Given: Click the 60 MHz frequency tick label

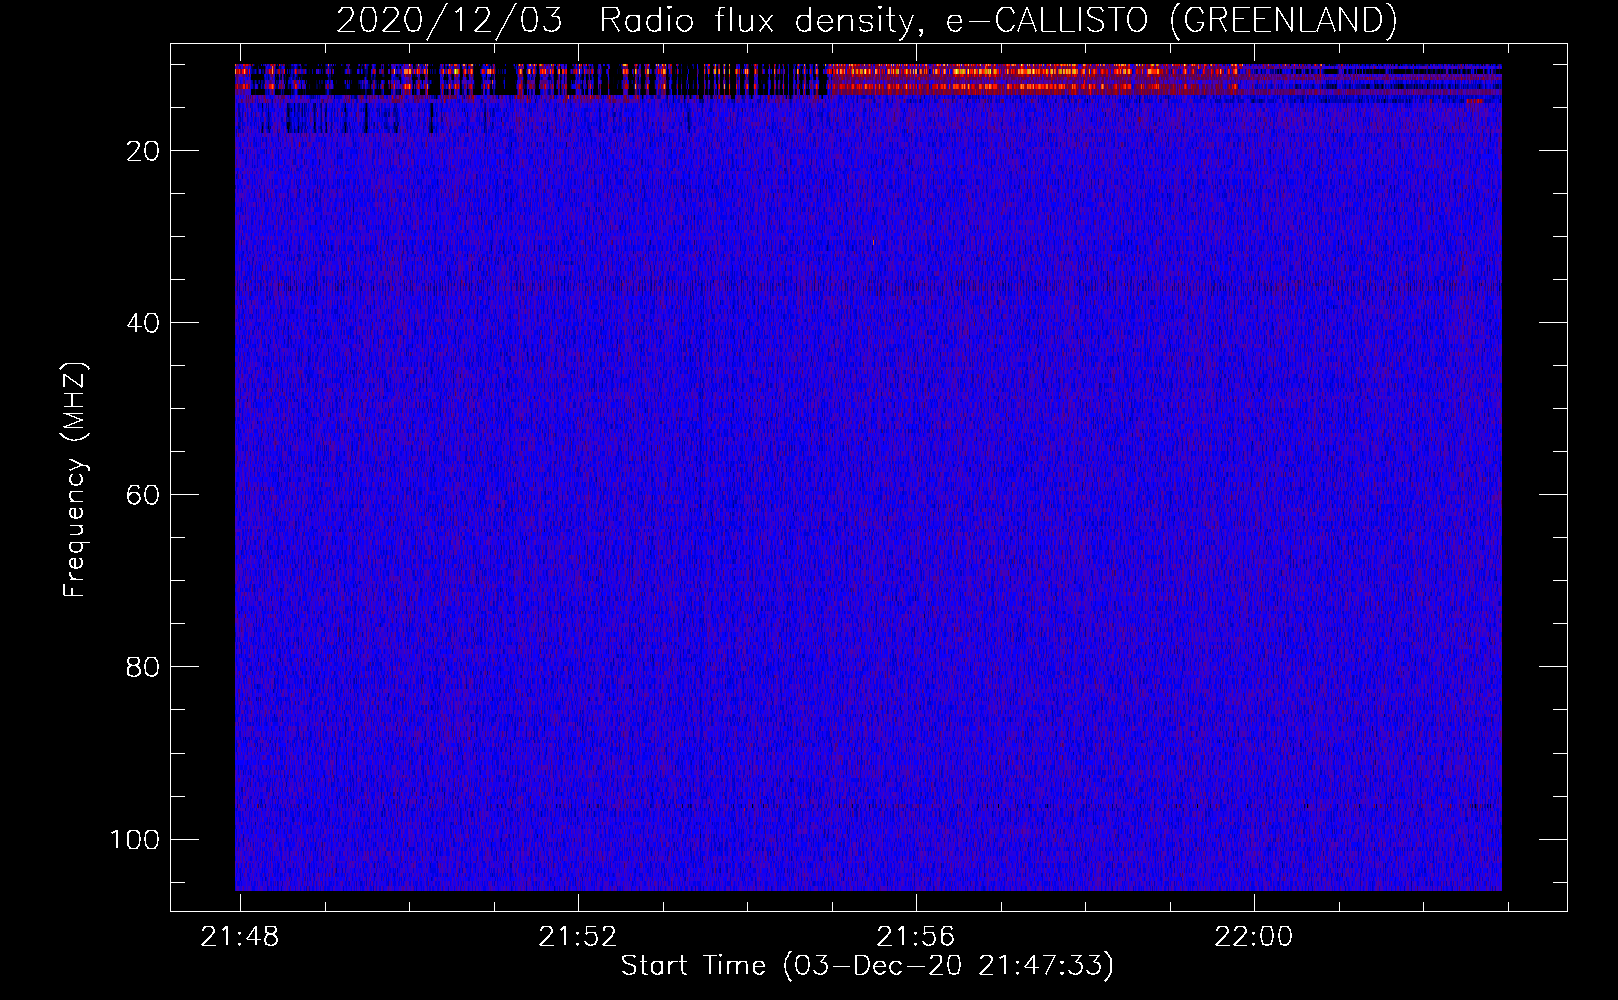Looking at the screenshot, I should click(143, 495).
